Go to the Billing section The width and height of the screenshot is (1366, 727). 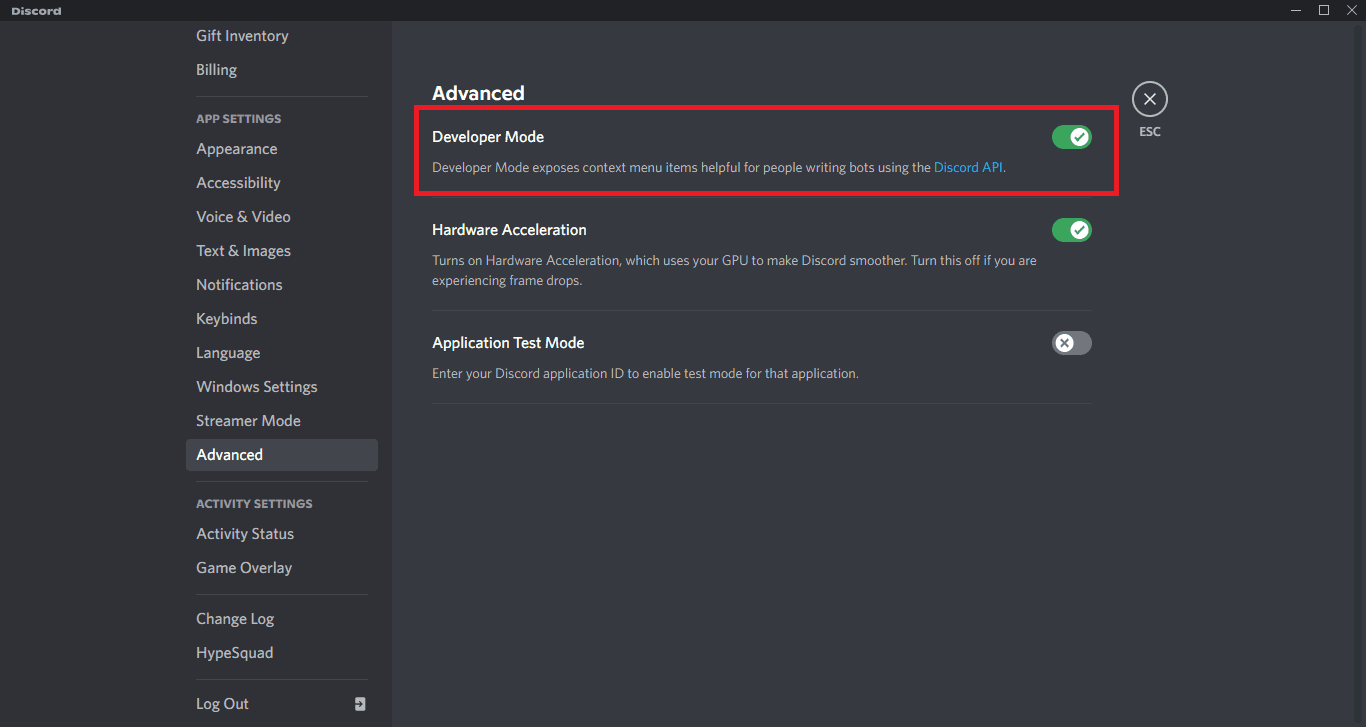point(217,70)
